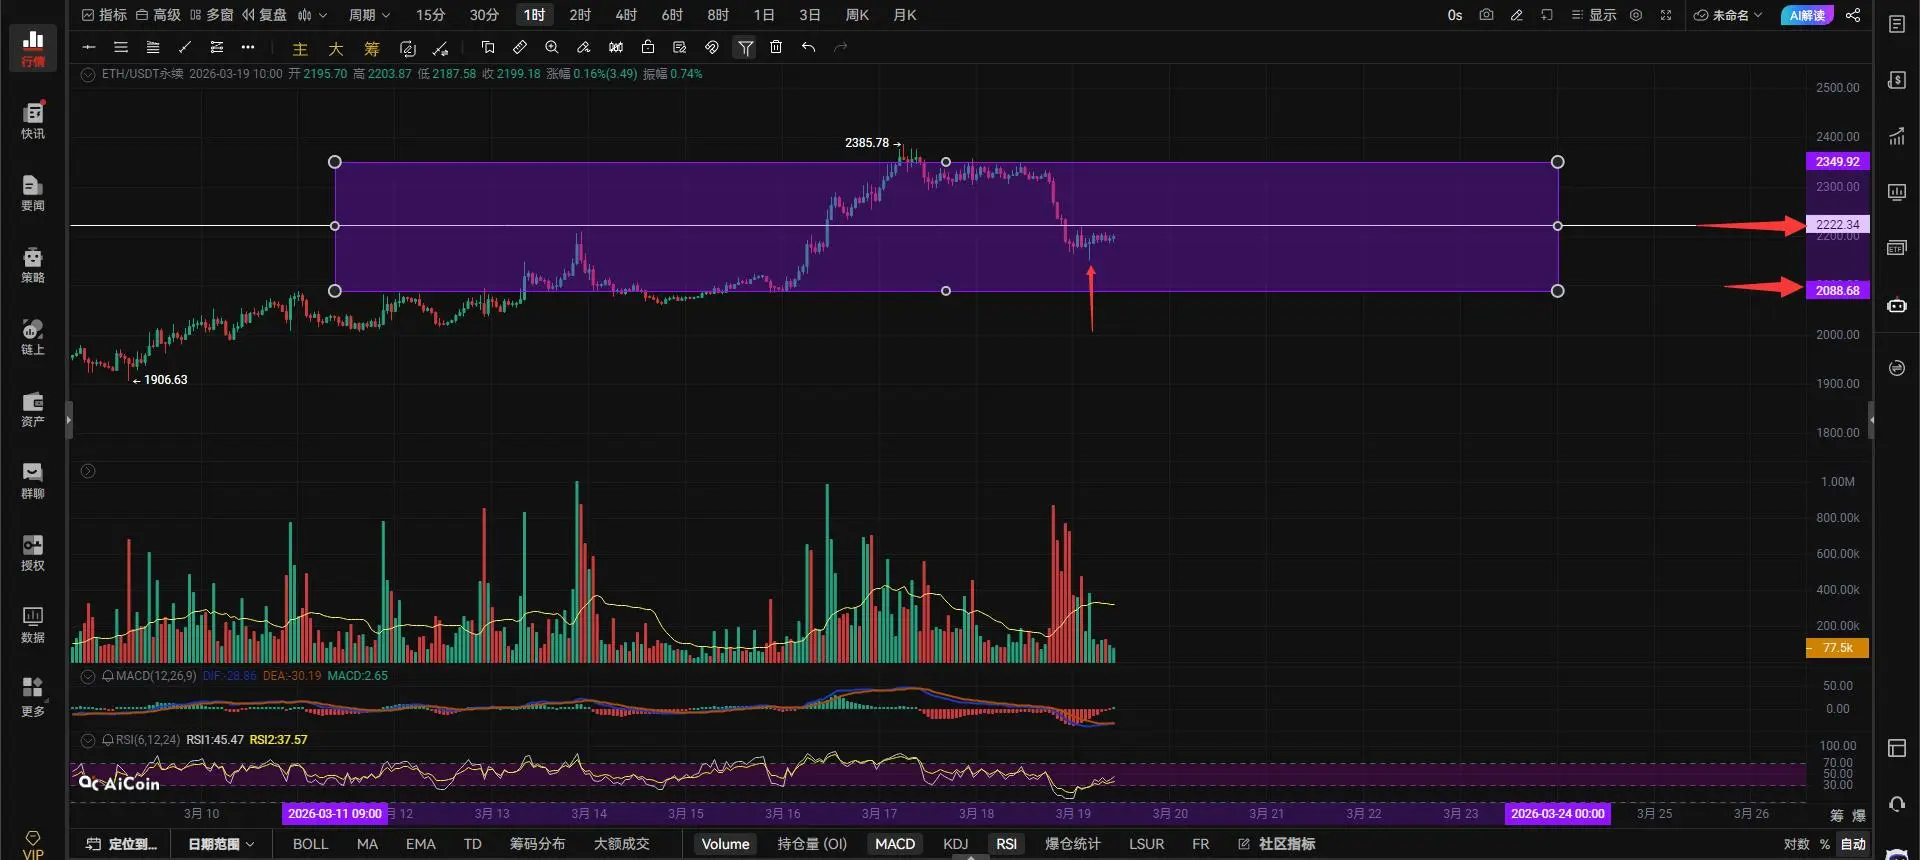Image resolution: width=1920 pixels, height=860 pixels.
Task: Toggle the KDJ indicator
Action: (x=955, y=844)
